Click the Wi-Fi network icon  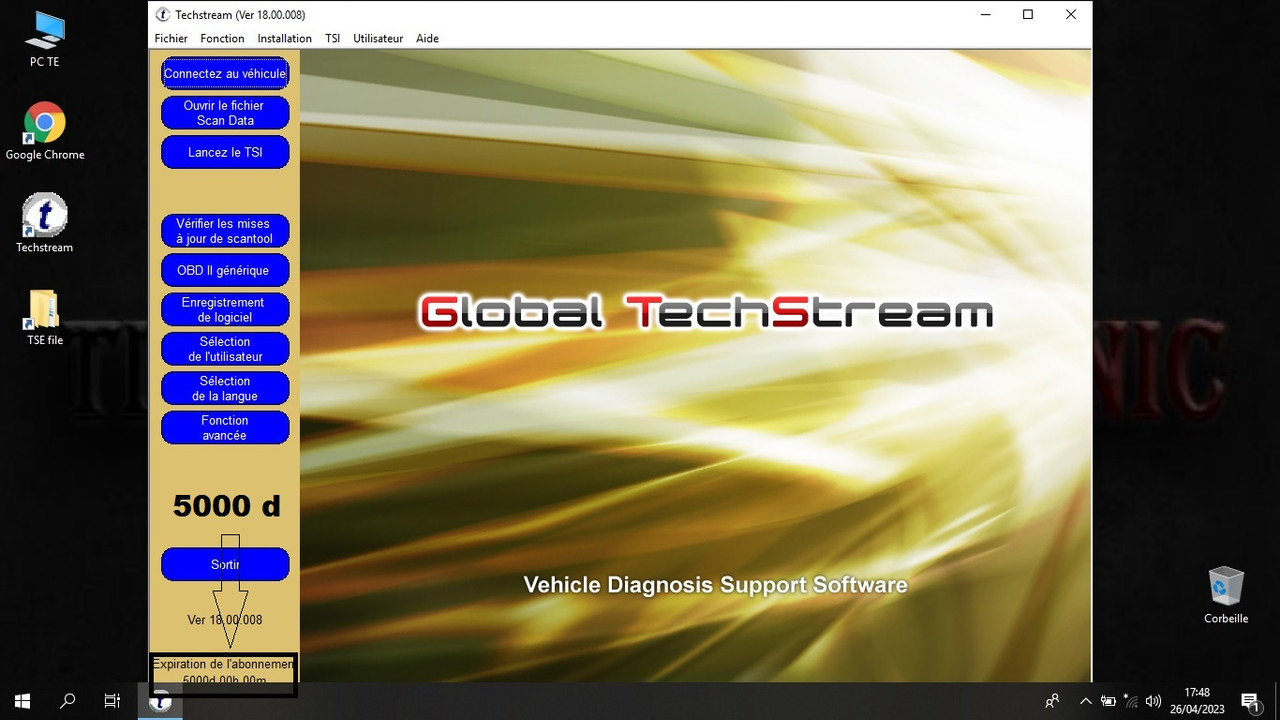(x=1131, y=701)
